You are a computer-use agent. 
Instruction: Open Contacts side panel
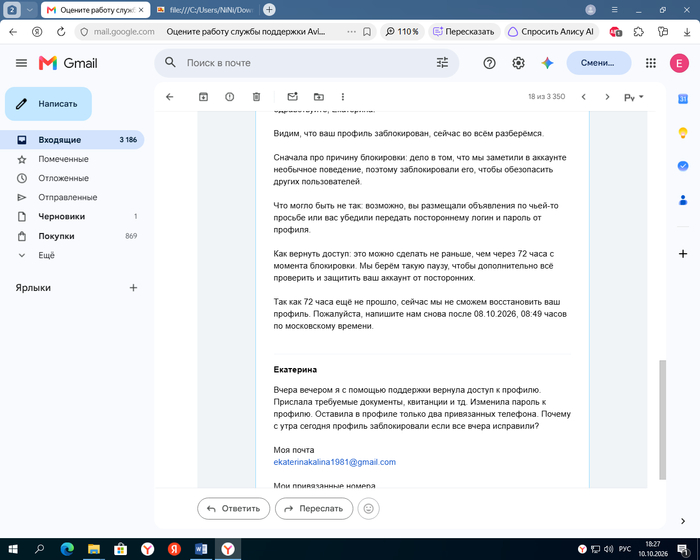[683, 200]
